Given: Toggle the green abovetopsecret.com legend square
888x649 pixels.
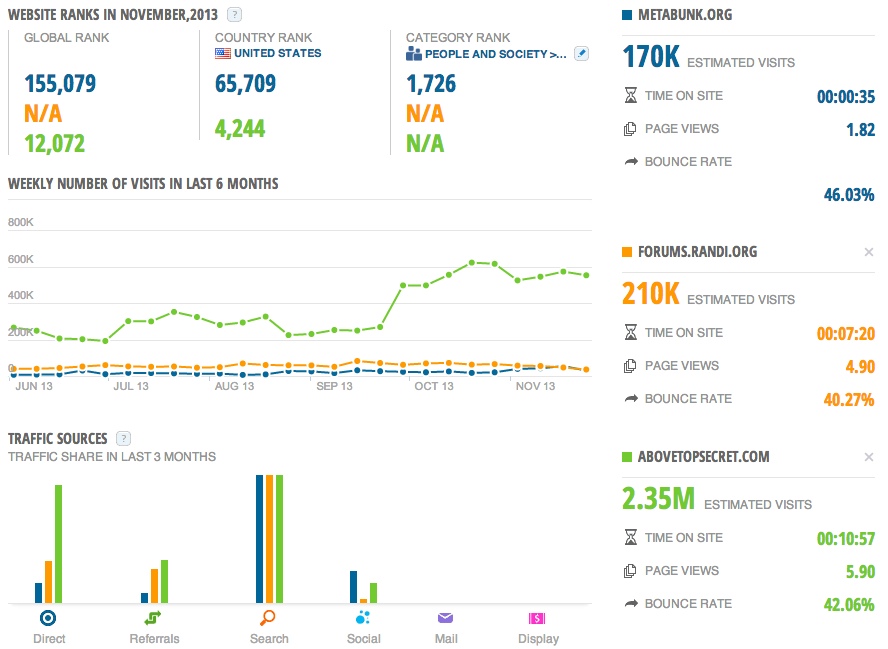Looking at the screenshot, I should coord(626,457).
